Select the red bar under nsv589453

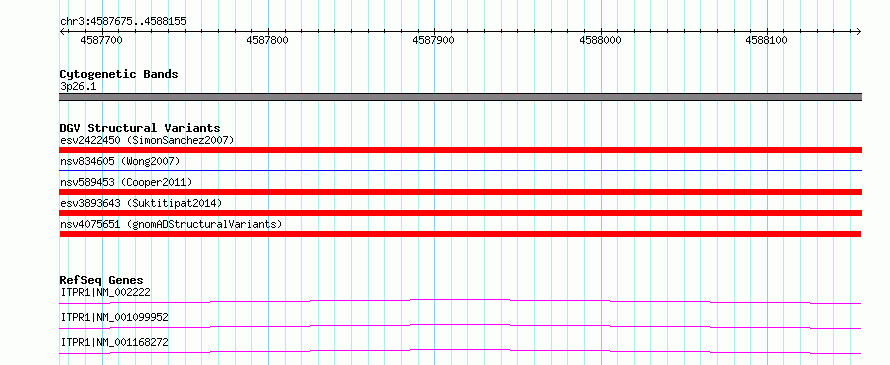click(460, 192)
